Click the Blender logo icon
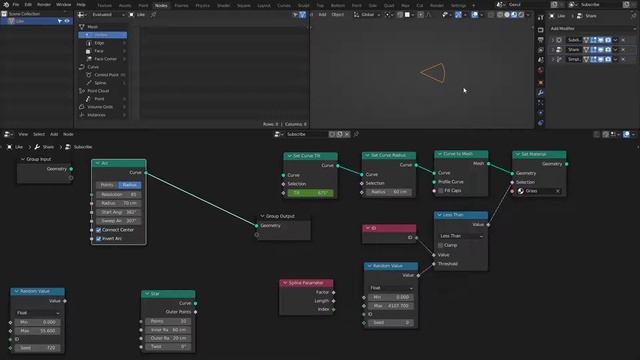The image size is (640, 360). tap(6, 4)
